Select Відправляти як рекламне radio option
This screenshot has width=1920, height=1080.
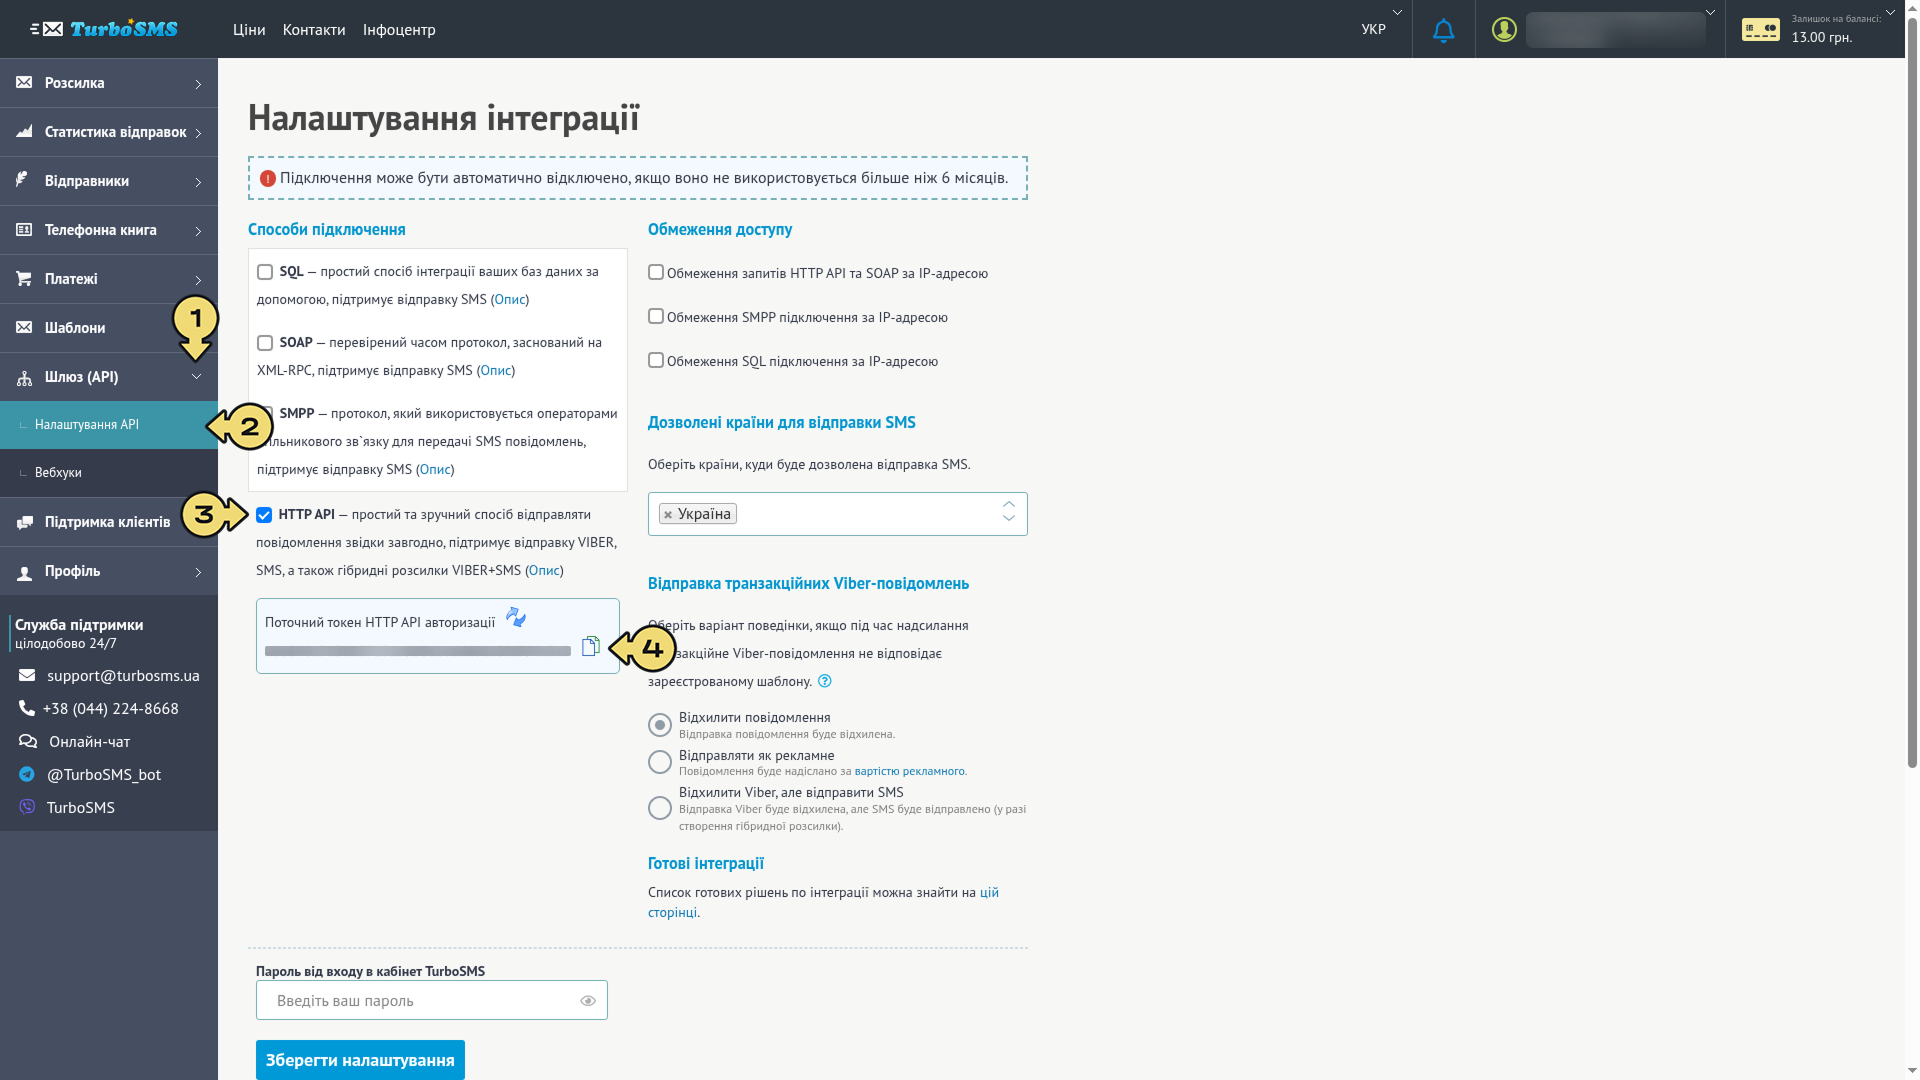(660, 762)
